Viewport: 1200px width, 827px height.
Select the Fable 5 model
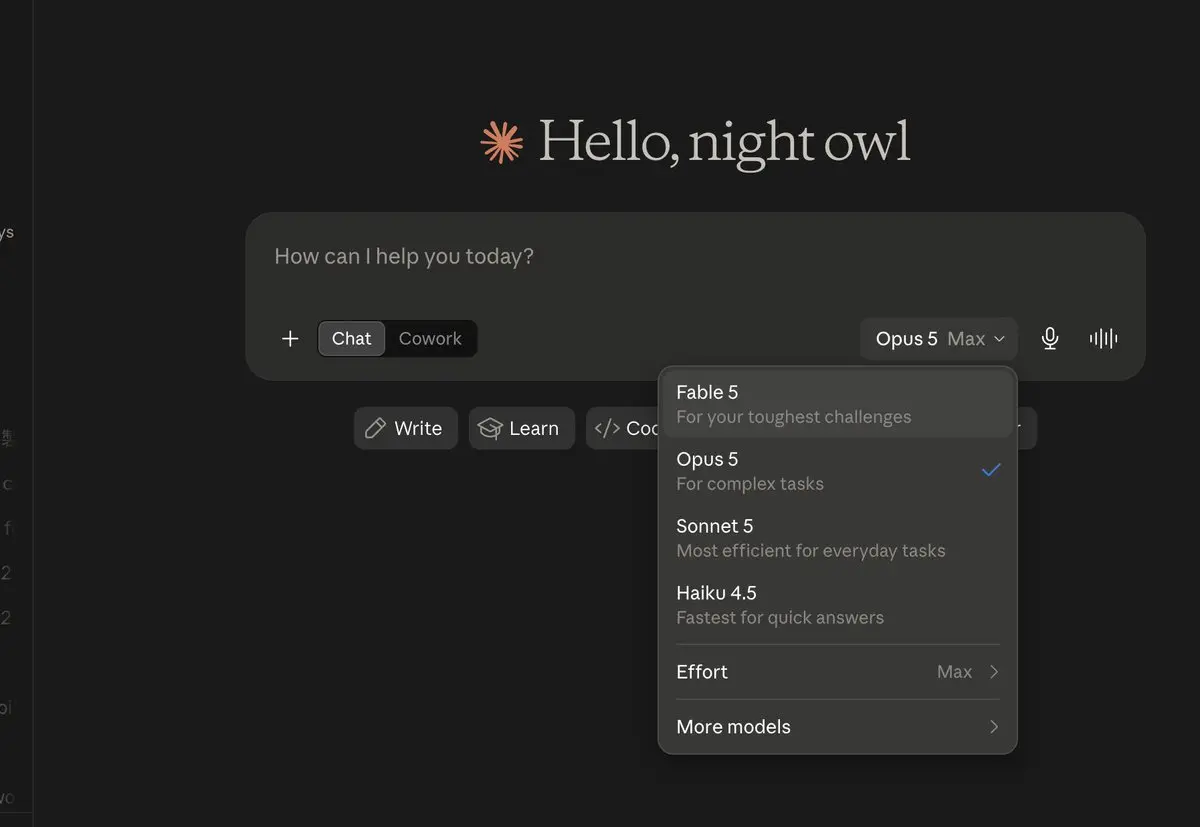(838, 404)
